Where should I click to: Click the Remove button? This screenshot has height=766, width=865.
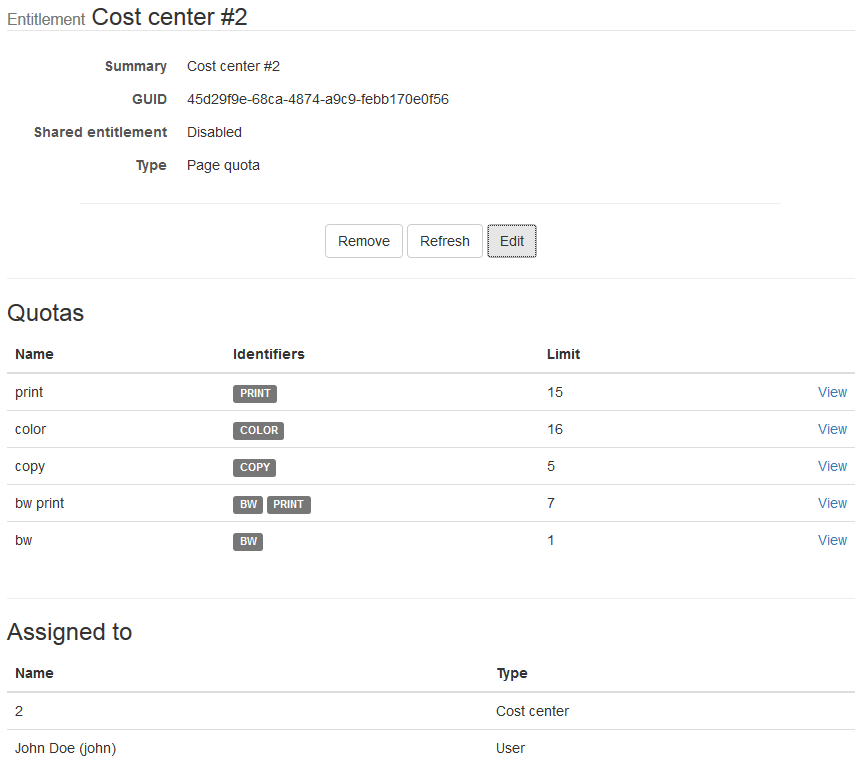pyautogui.click(x=364, y=241)
